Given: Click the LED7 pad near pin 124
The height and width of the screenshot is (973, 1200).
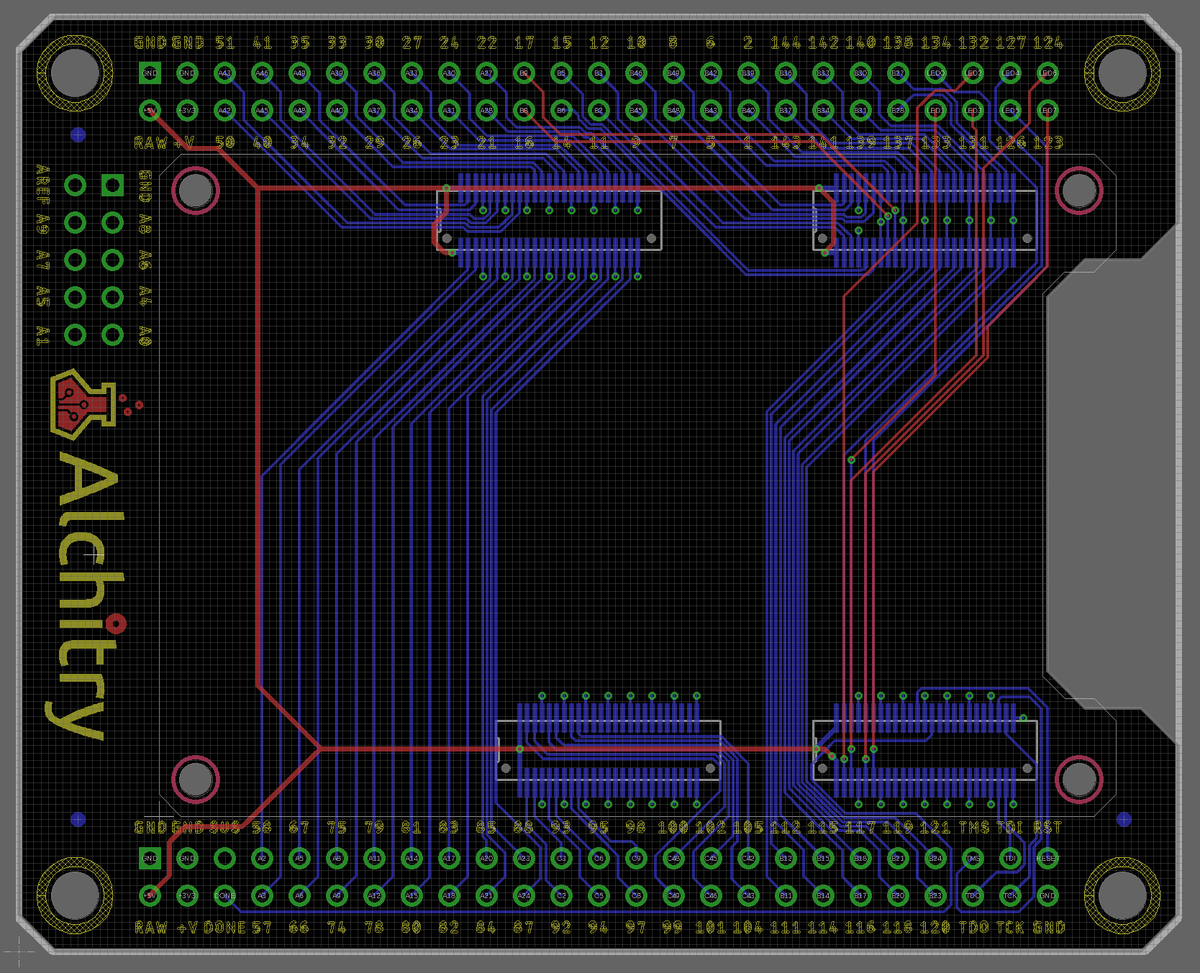Looking at the screenshot, I should (1047, 111).
